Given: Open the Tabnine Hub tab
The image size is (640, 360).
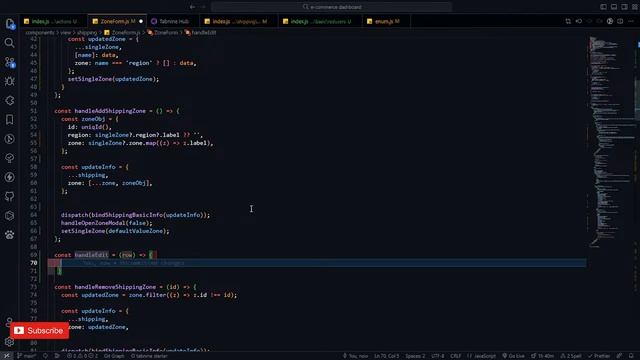Looking at the screenshot, I should click(x=173, y=21).
